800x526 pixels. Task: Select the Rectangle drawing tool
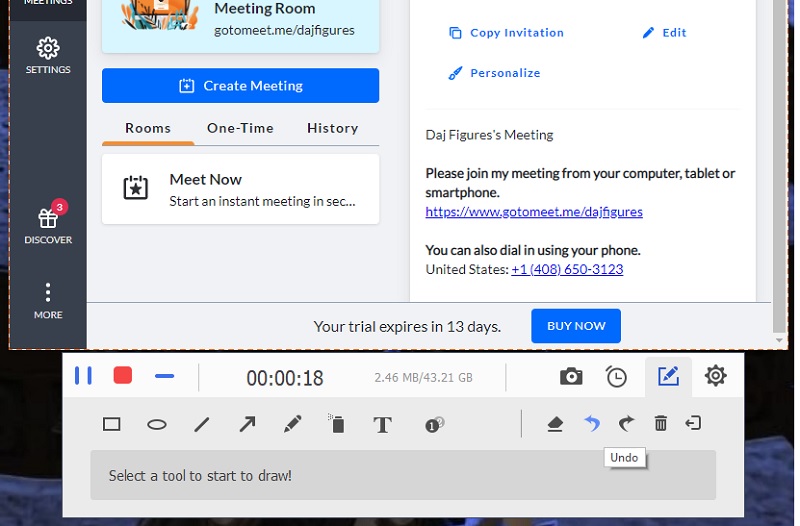tap(112, 424)
